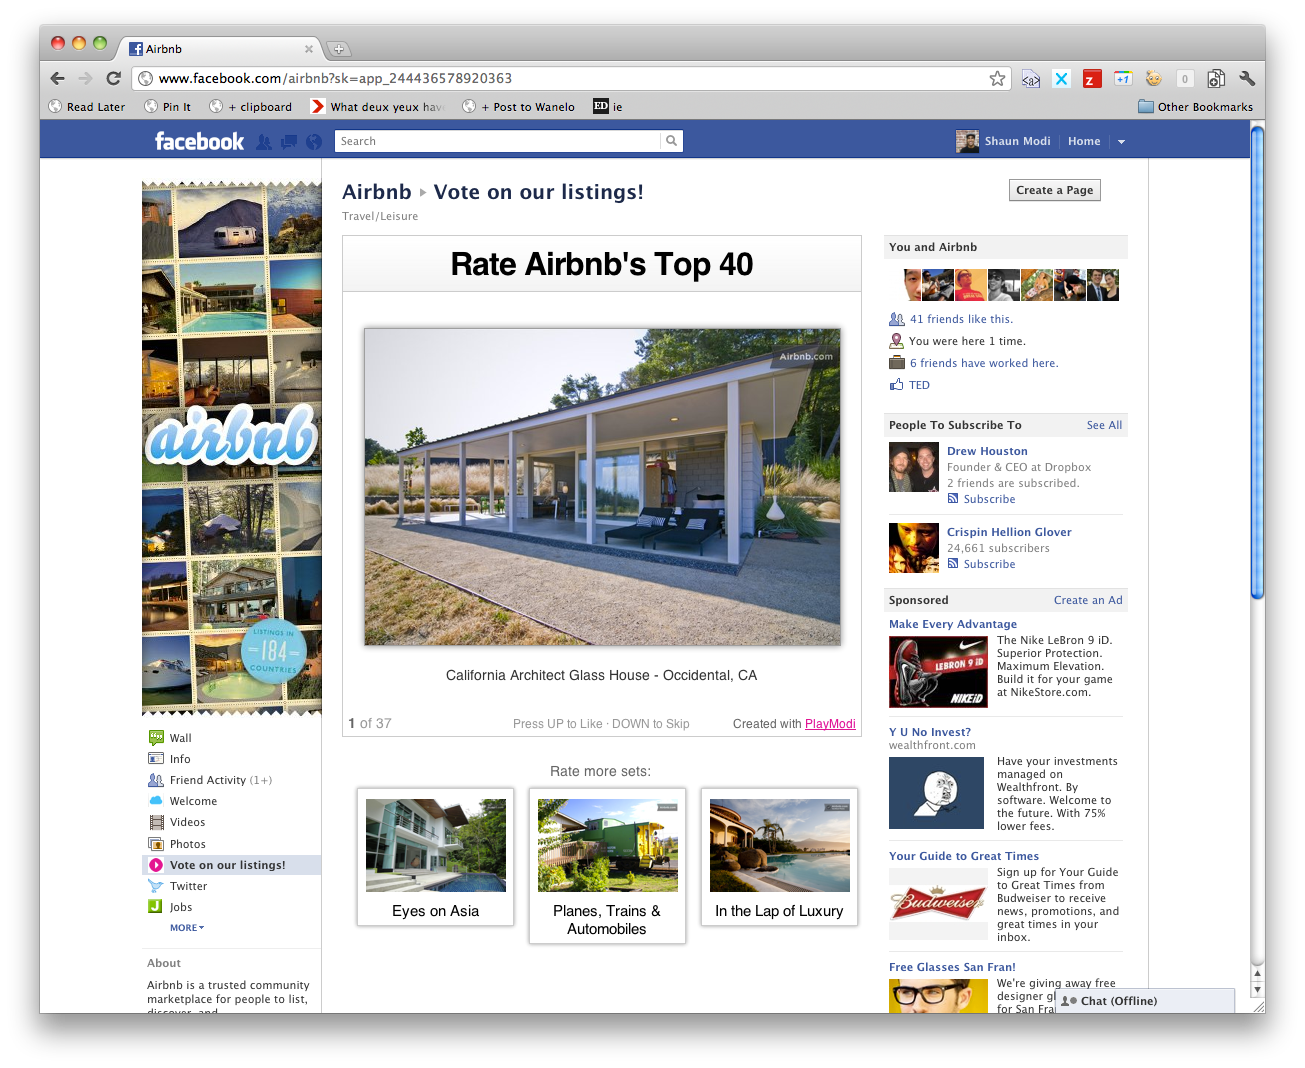Viewport: 1305px width, 1068px height.
Task: Click the +1 extension icon
Action: tap(1123, 78)
